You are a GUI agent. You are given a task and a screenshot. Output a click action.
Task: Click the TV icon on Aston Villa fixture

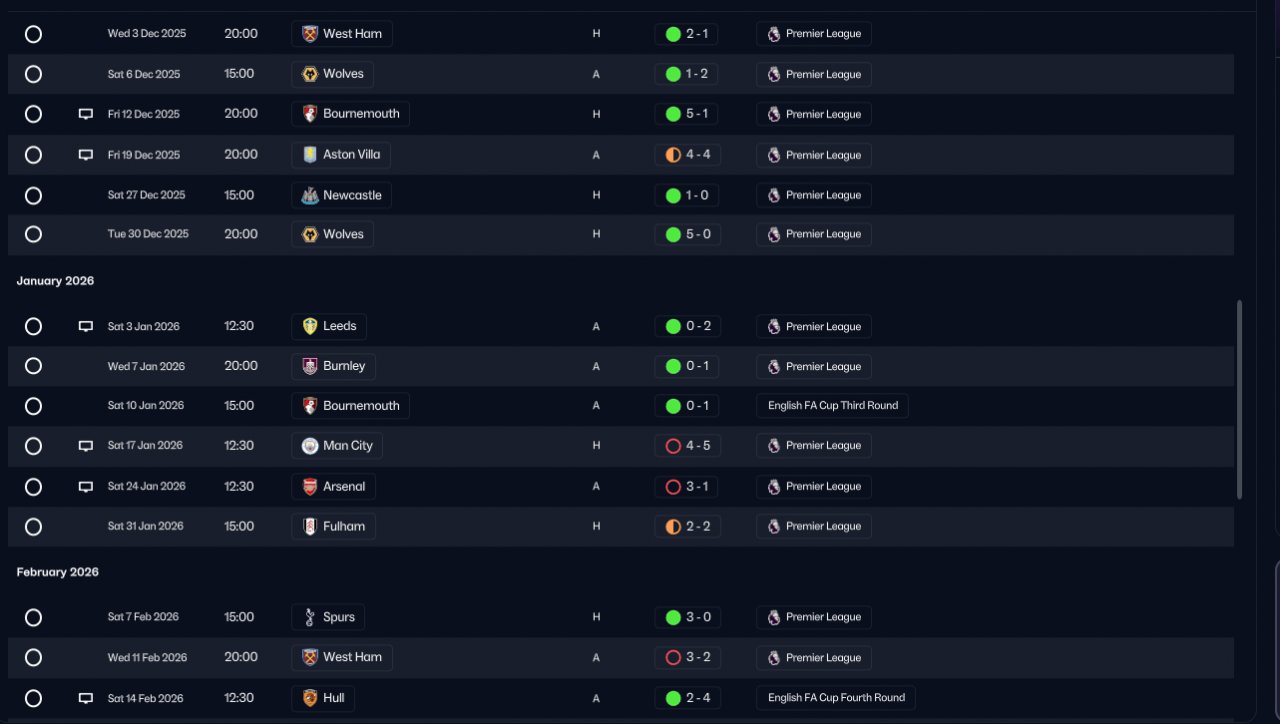[86, 155]
